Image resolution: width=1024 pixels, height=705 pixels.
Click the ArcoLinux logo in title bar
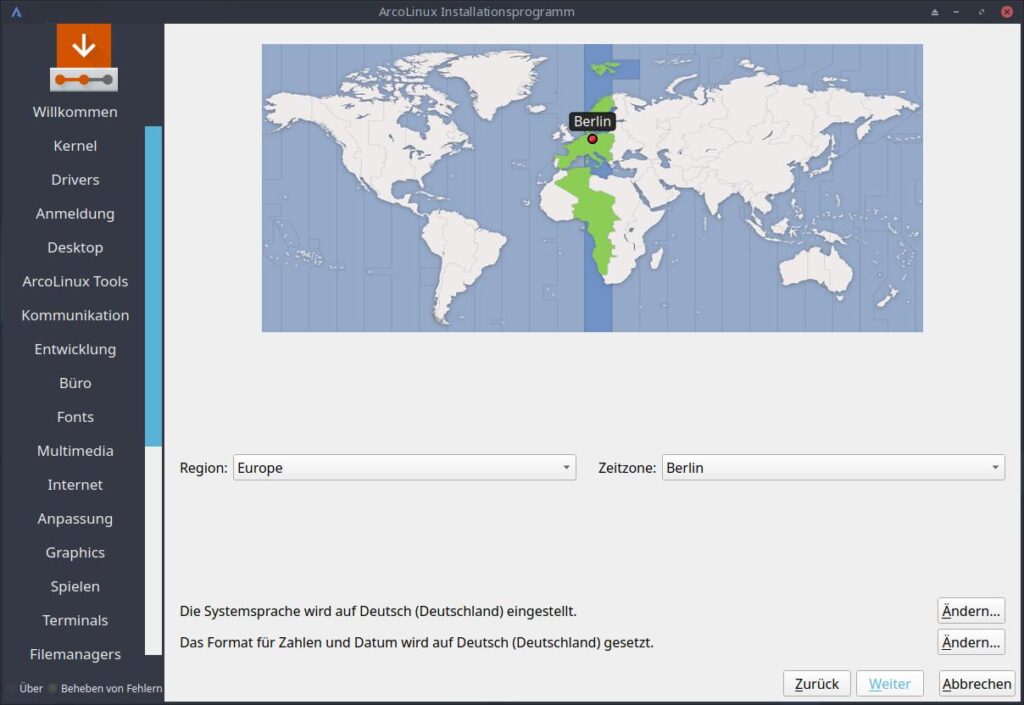point(16,12)
